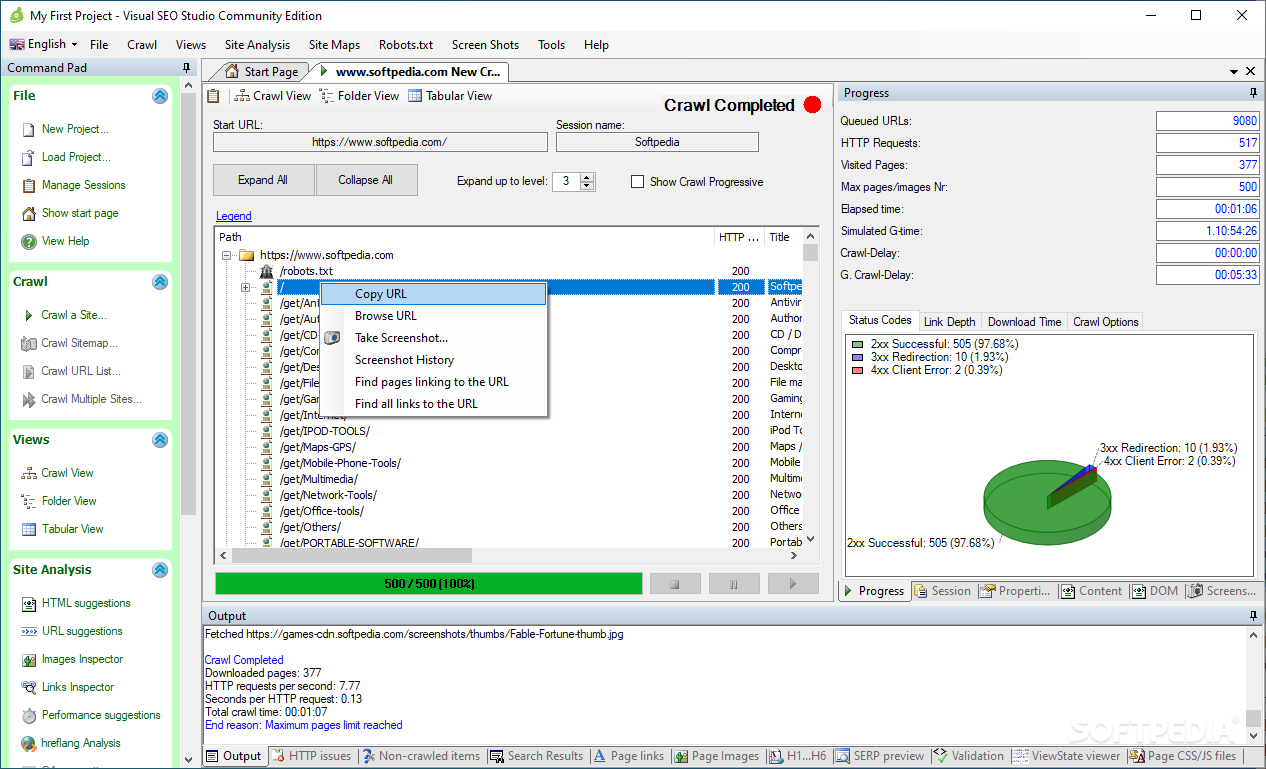This screenshot has width=1266, height=769.
Task: Switch to Crawl View in toolbar
Action: [x=273, y=96]
